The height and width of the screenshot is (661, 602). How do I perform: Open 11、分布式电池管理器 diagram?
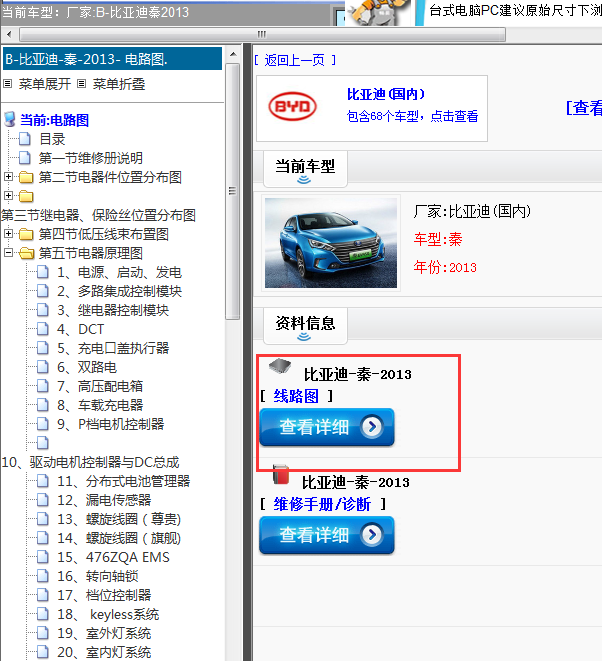click(124, 481)
